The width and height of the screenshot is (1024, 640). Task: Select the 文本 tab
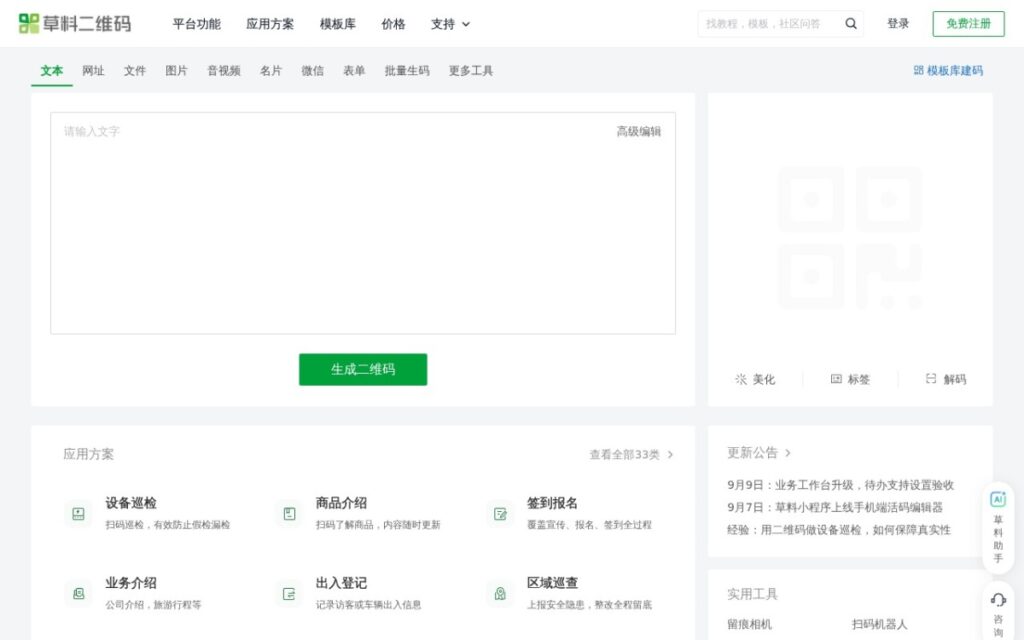point(52,71)
